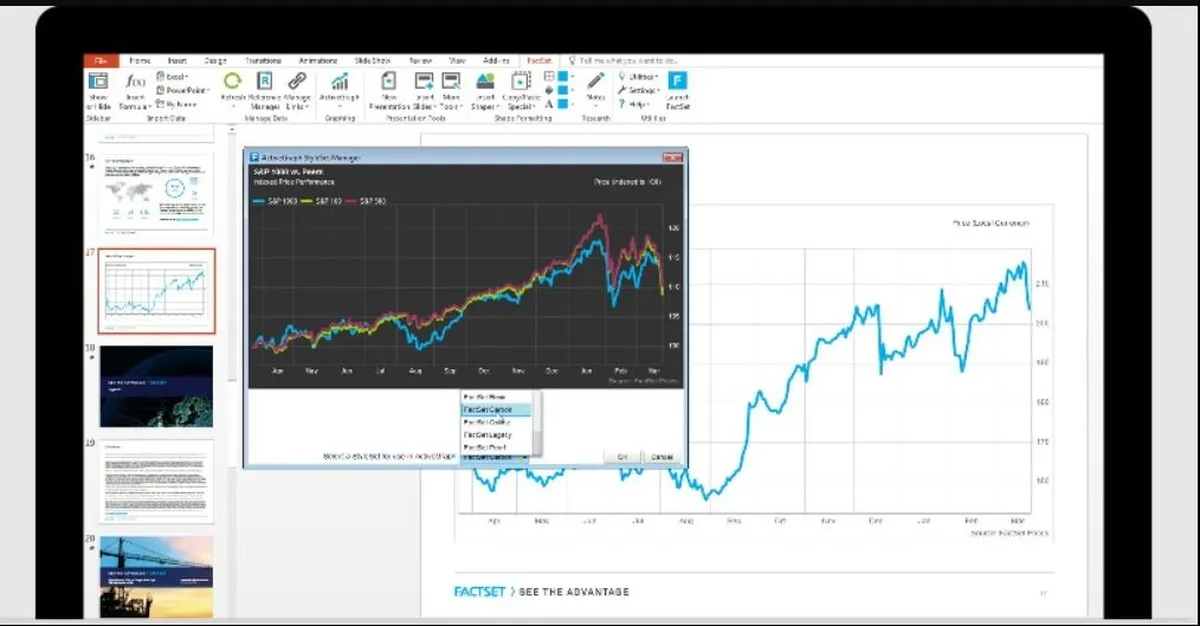Screen dimensions: 1200x626
Task: Switch to the Insert ribbon tab
Action: (x=177, y=60)
